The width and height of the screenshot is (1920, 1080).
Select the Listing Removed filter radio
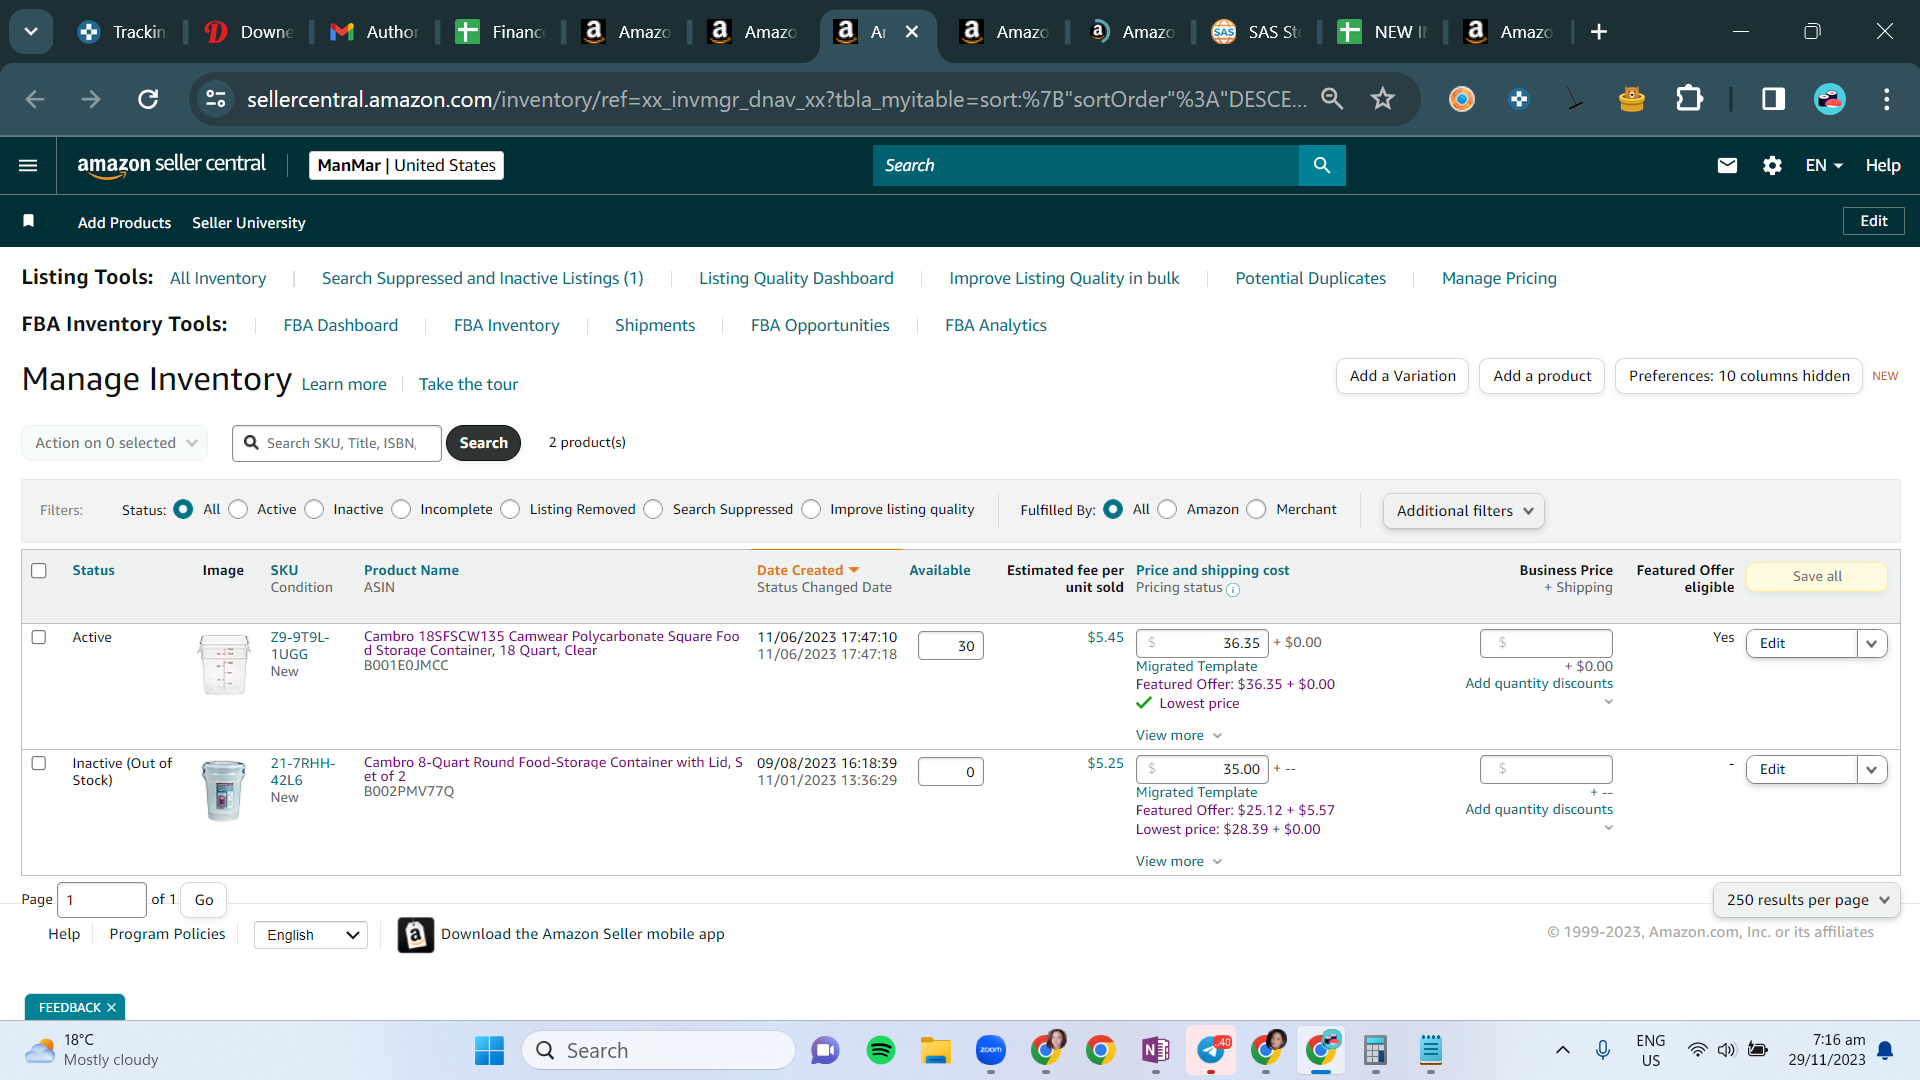[x=510, y=509]
